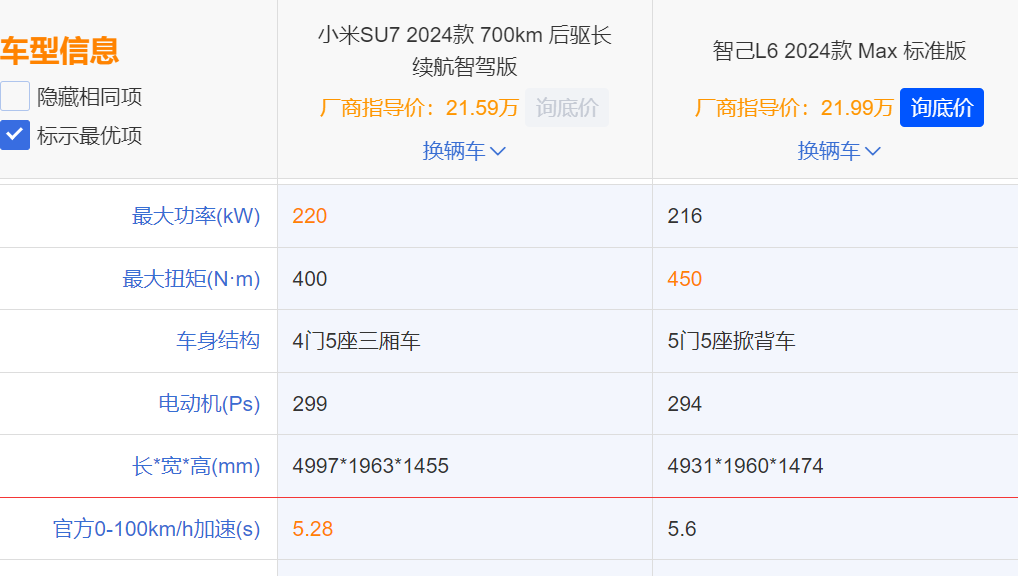Select the highlighted power value 220
The image size is (1018, 576).
click(x=310, y=216)
